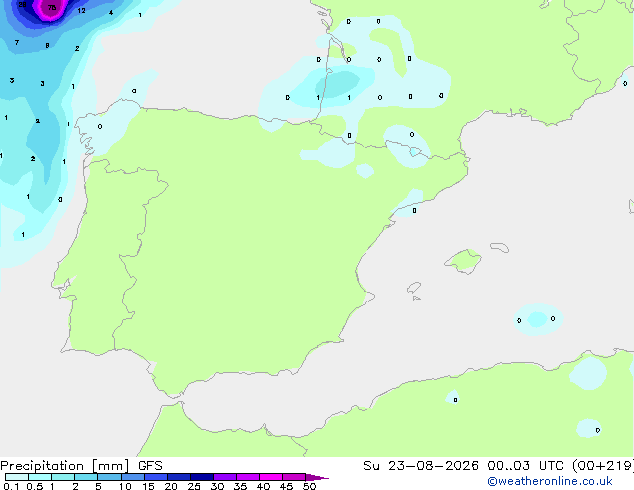The image size is (634, 490).
Task: Click the 0.5–1 mm legend color swatch
Action: point(40,477)
